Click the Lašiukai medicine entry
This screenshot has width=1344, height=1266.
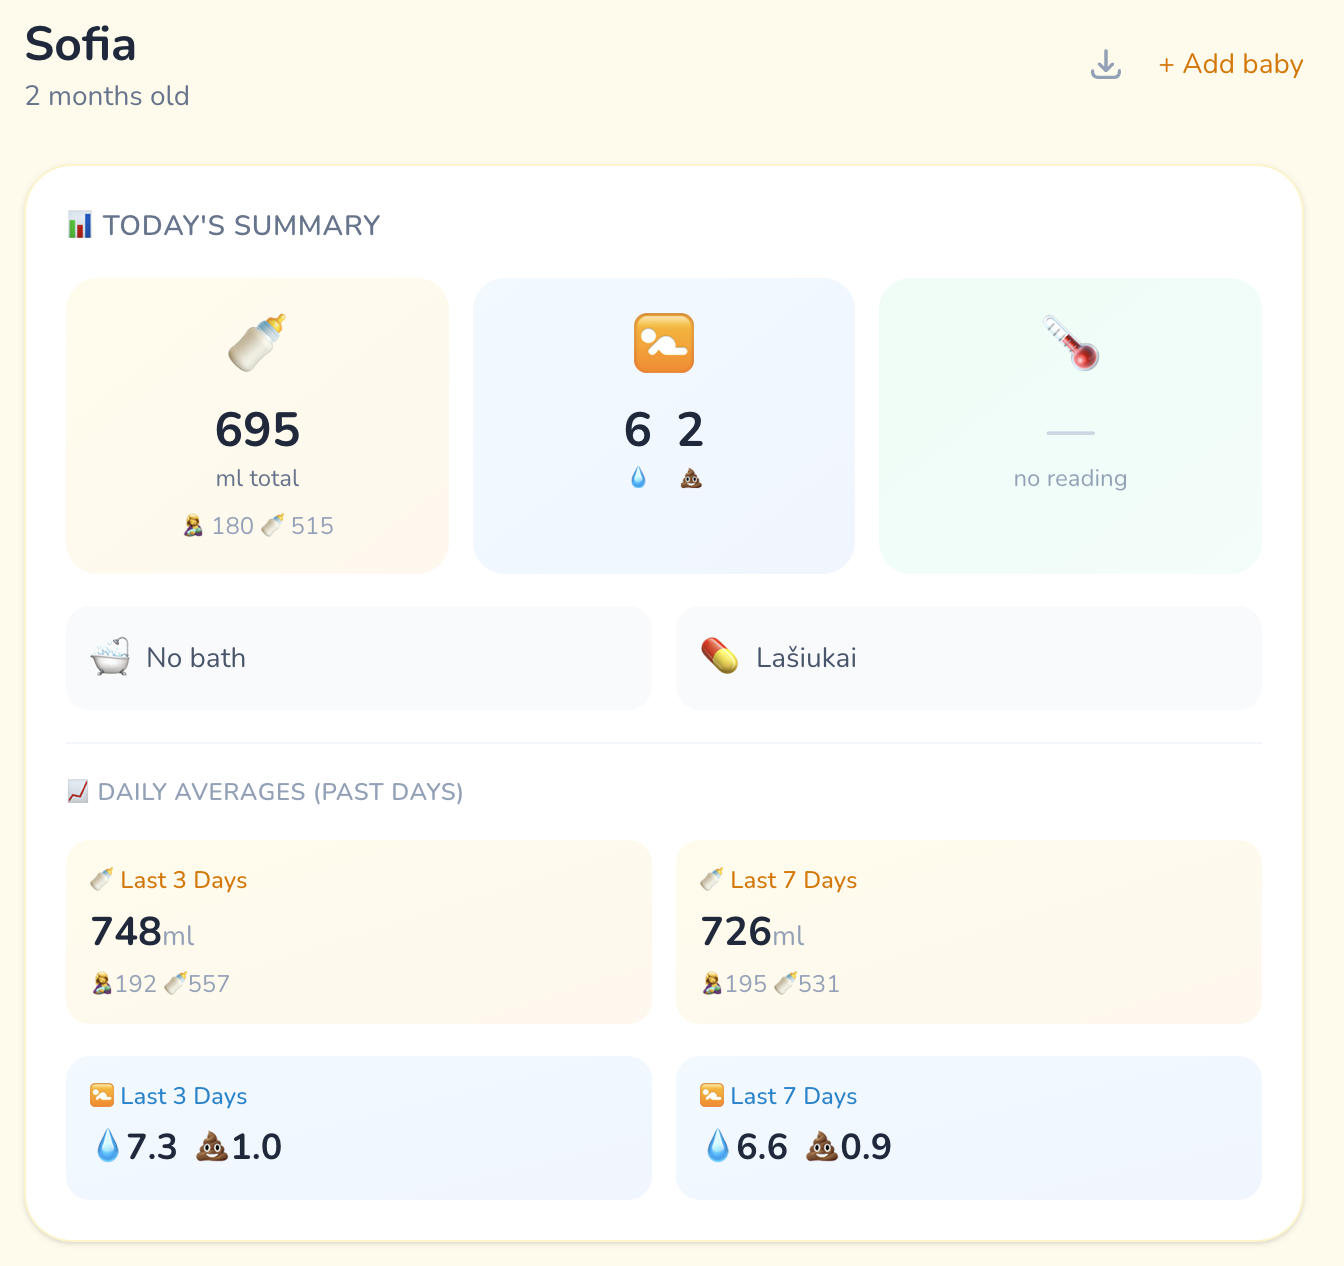(x=968, y=657)
